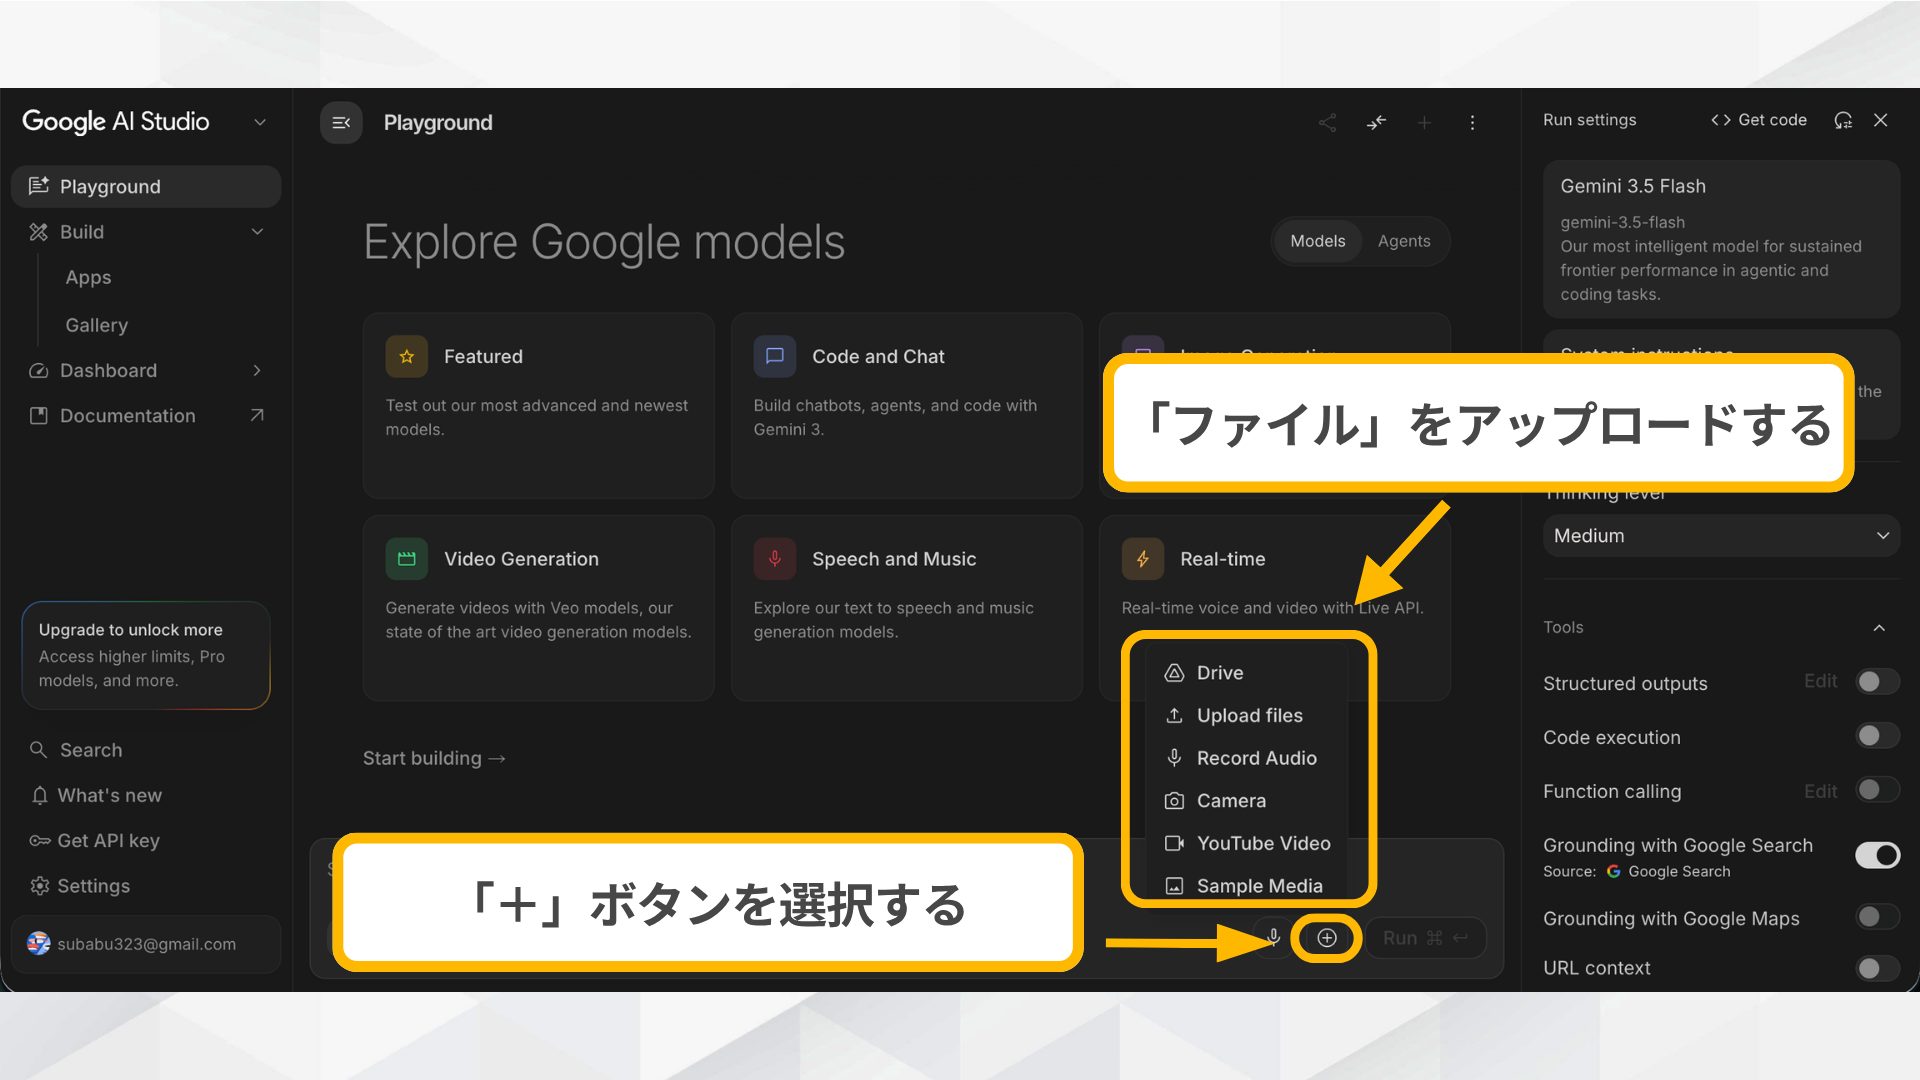Viewport: 1920px width, 1080px height.
Task: Turn off Grounding with Google Search
Action: coord(1877,855)
